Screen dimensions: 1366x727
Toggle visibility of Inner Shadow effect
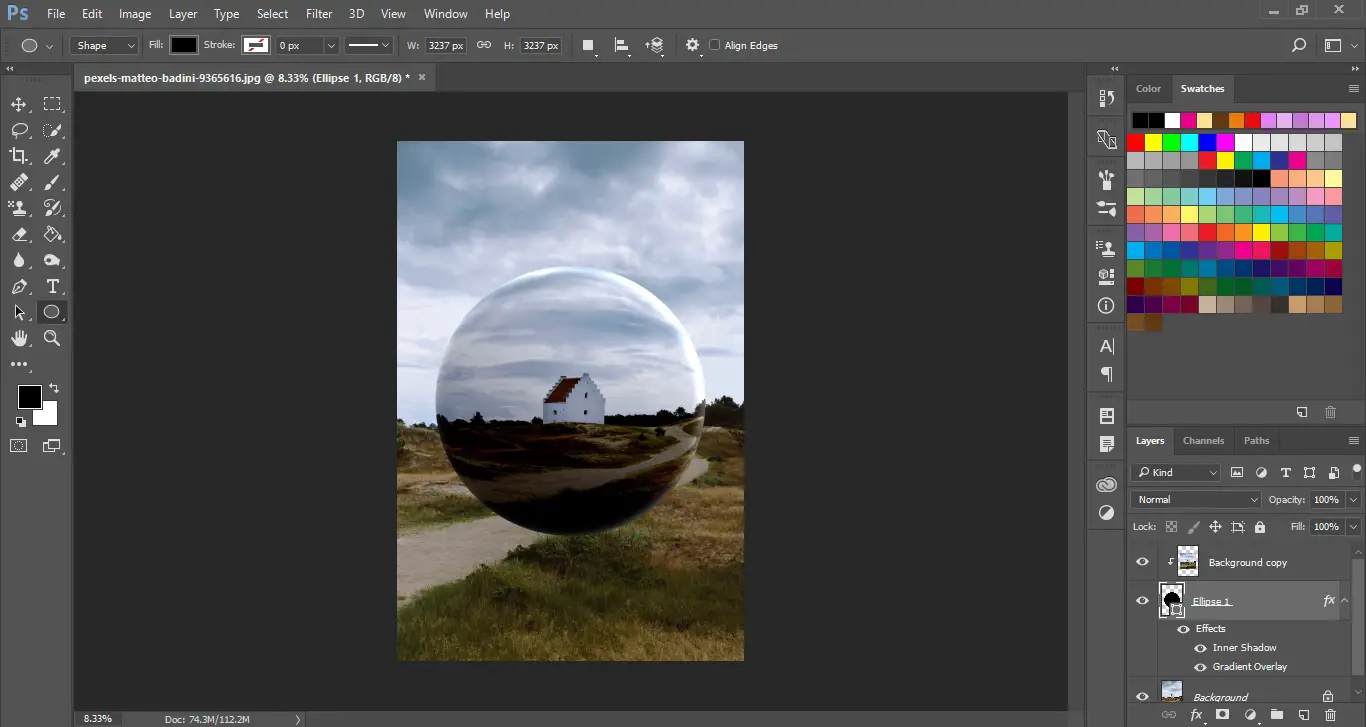coord(1199,648)
